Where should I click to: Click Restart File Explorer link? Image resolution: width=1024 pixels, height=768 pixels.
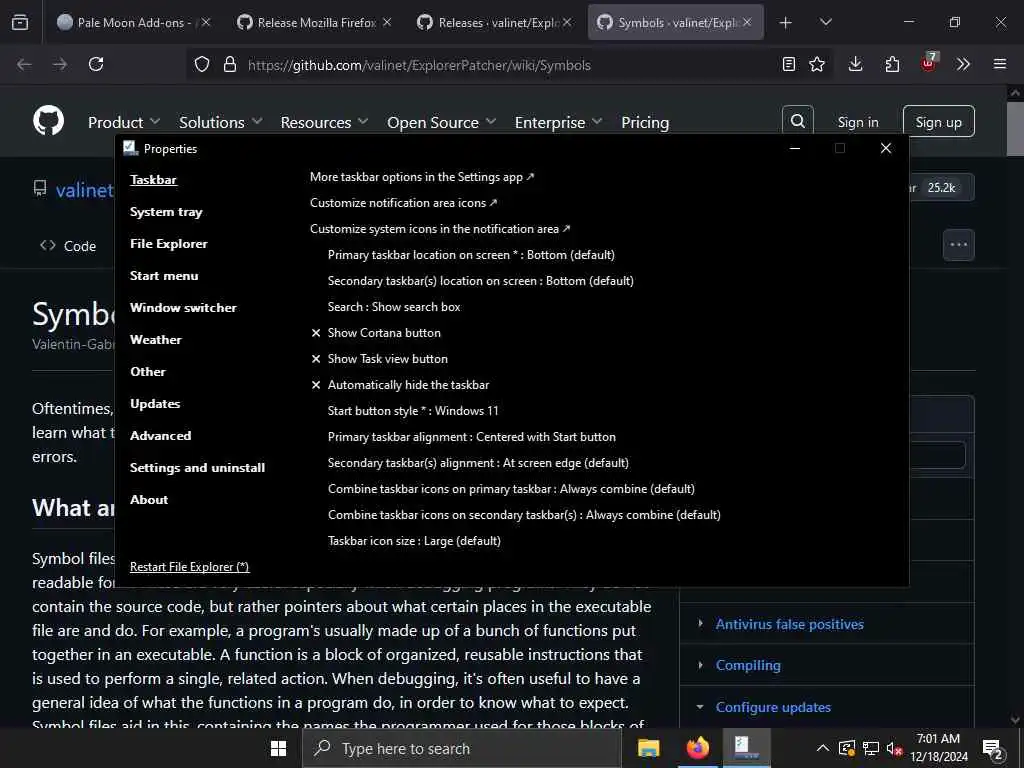(x=189, y=567)
